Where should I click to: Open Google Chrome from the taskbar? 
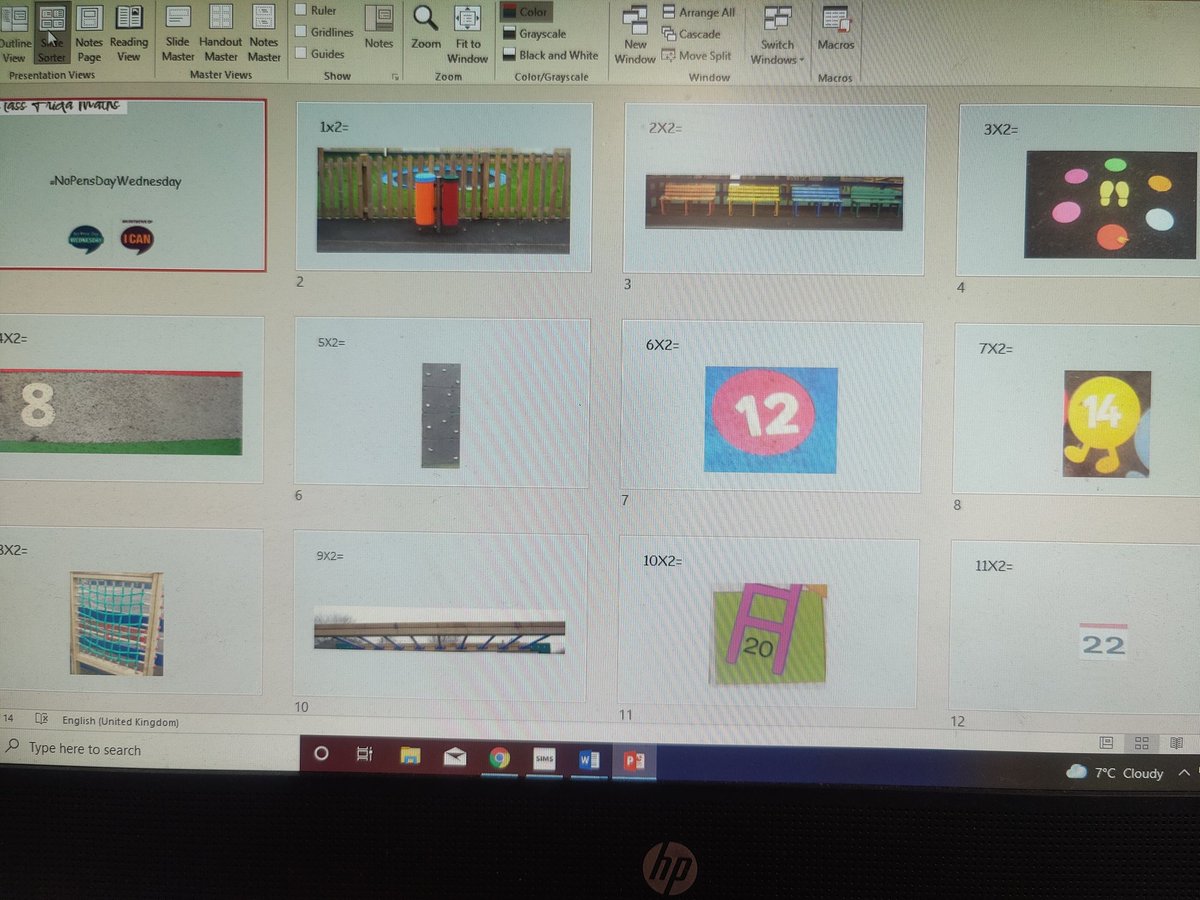500,759
